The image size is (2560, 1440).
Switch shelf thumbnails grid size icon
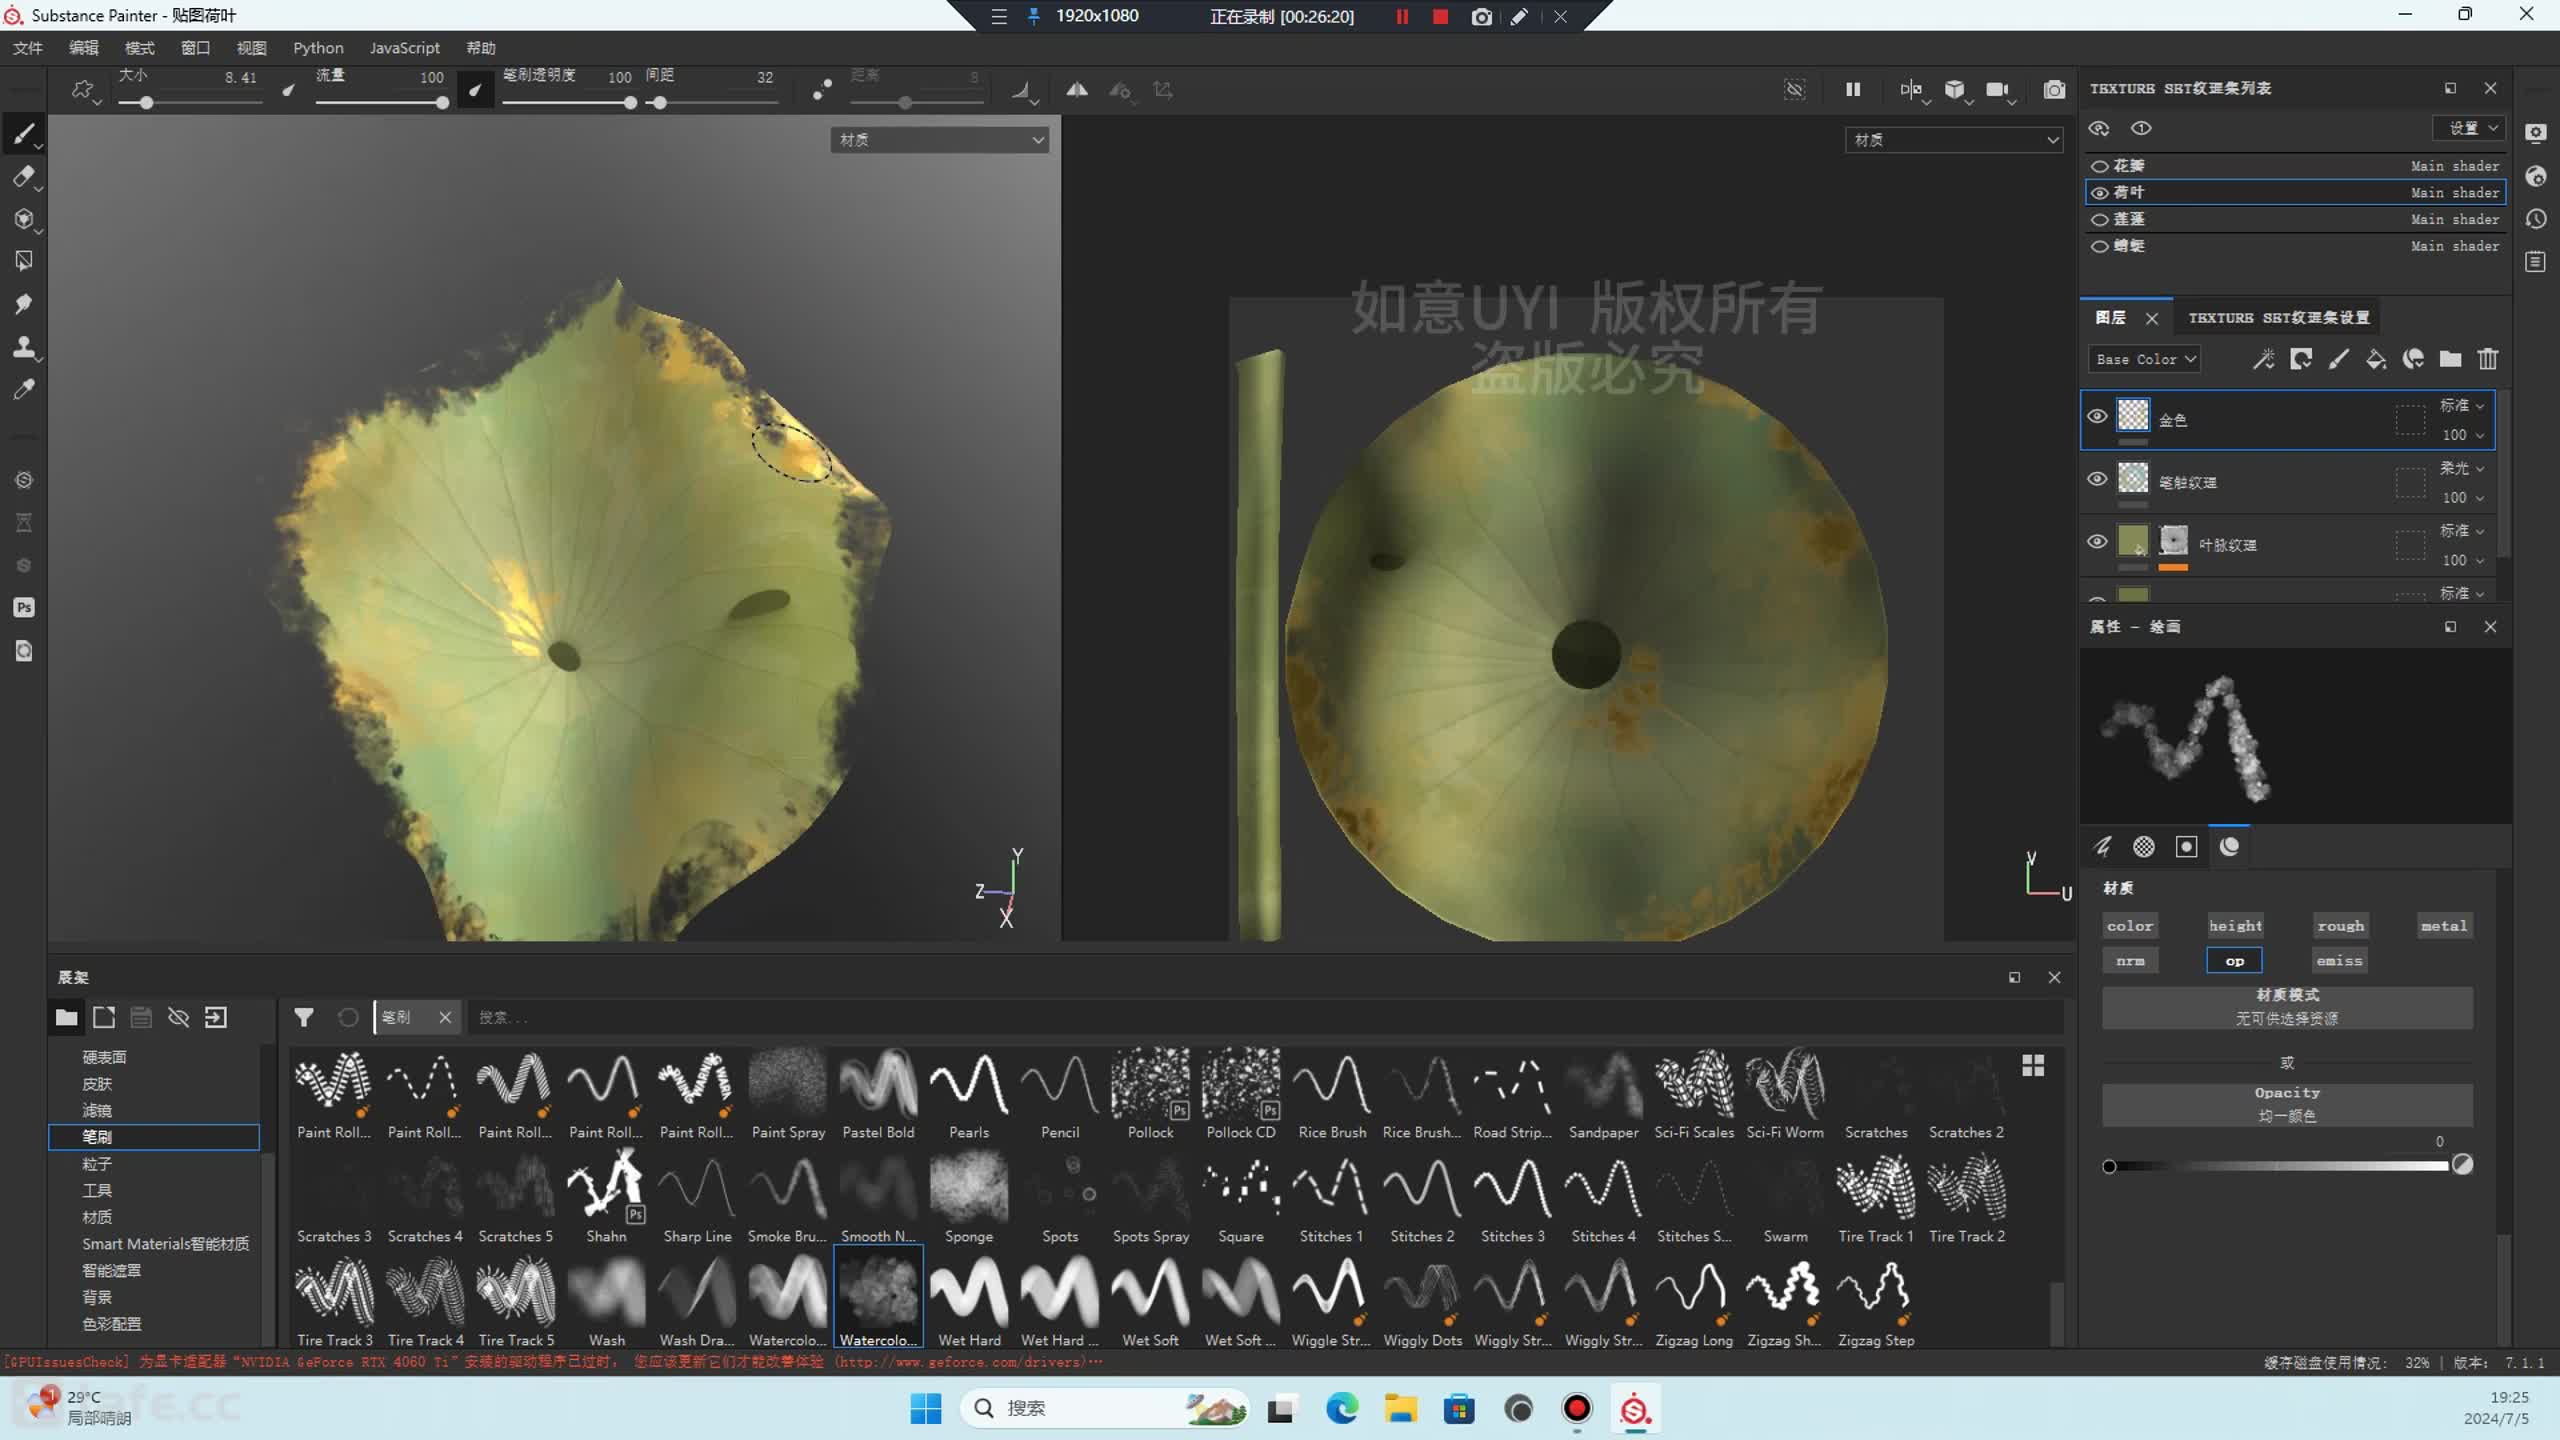point(2033,1065)
